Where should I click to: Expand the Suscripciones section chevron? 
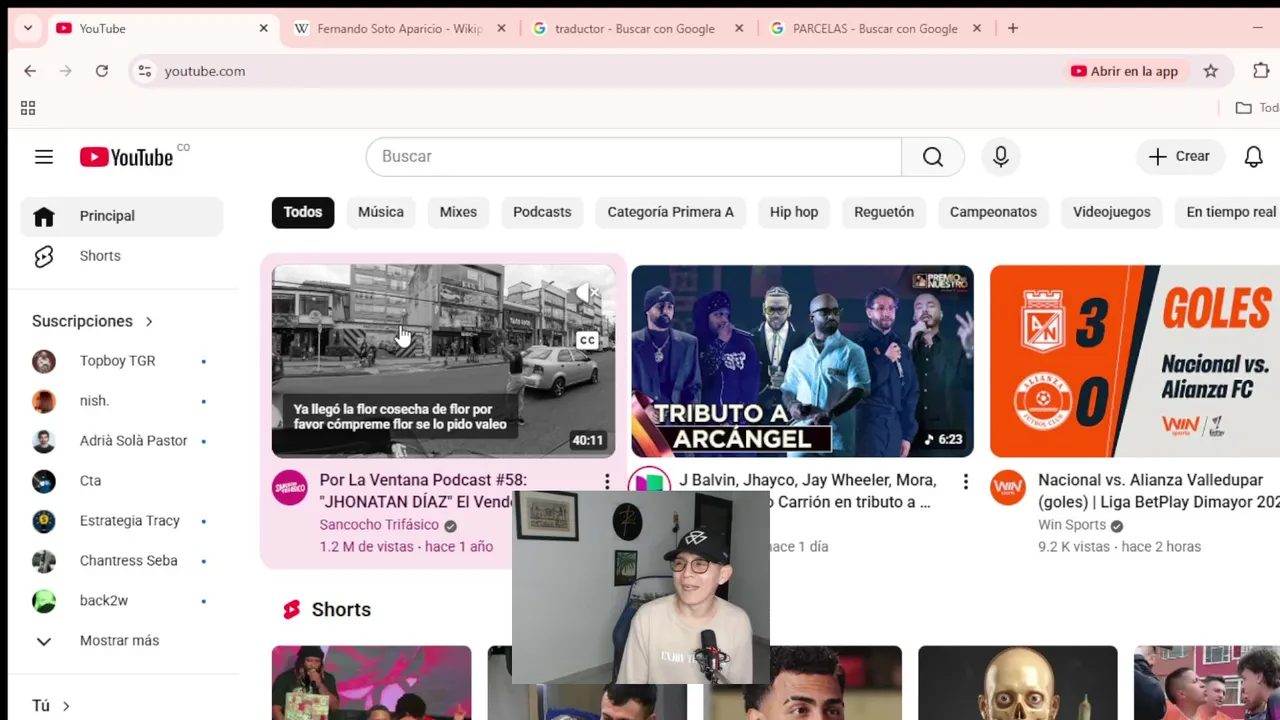[x=149, y=321]
